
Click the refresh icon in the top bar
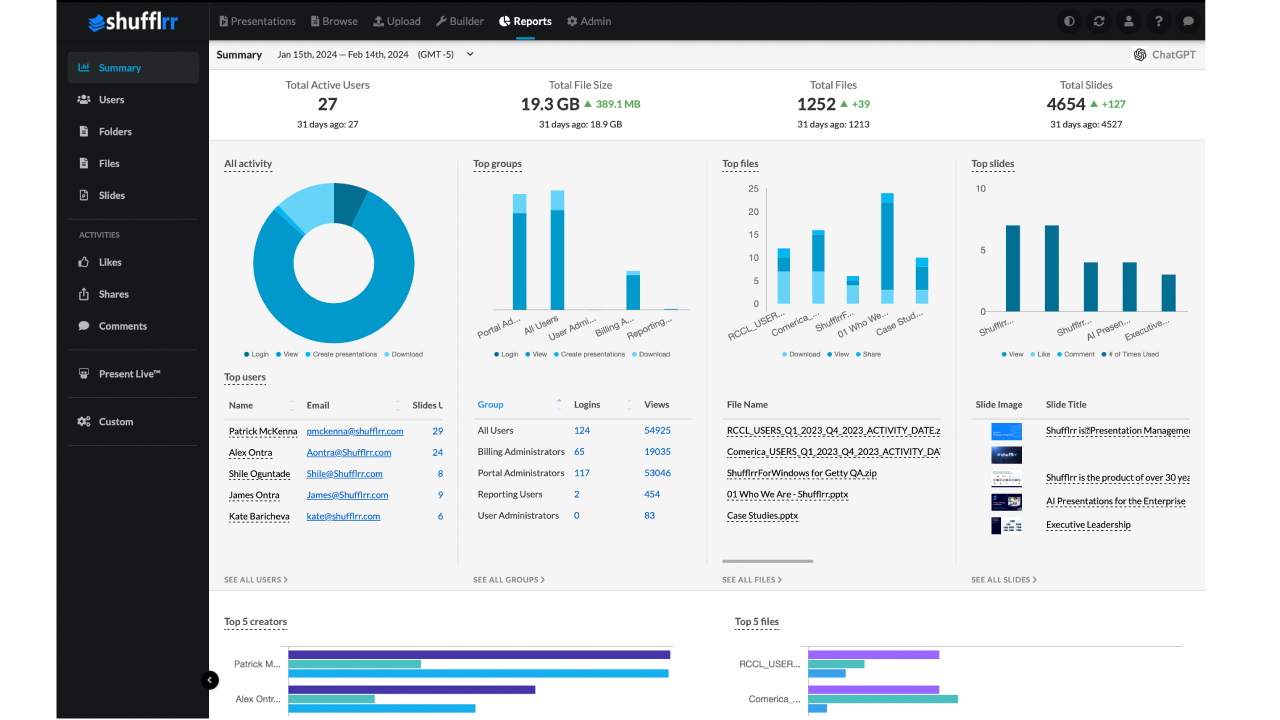[x=1099, y=21]
